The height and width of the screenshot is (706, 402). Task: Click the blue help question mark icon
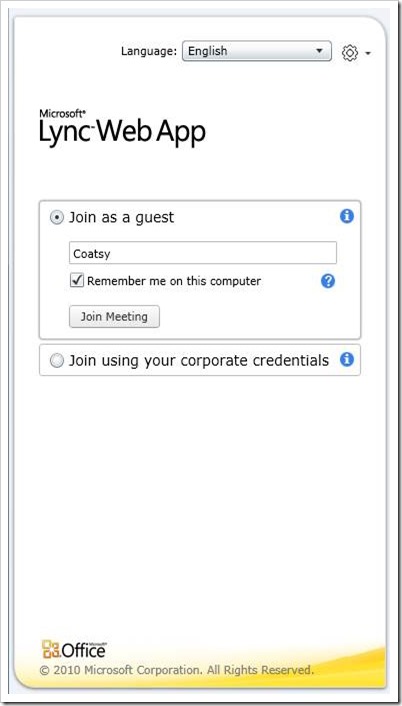[x=328, y=281]
